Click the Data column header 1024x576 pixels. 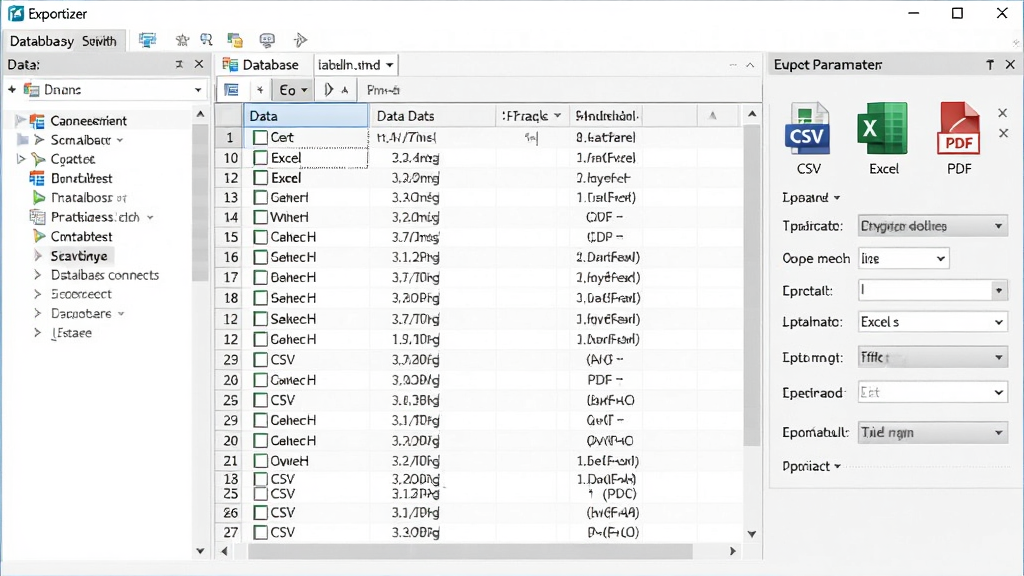pos(306,116)
